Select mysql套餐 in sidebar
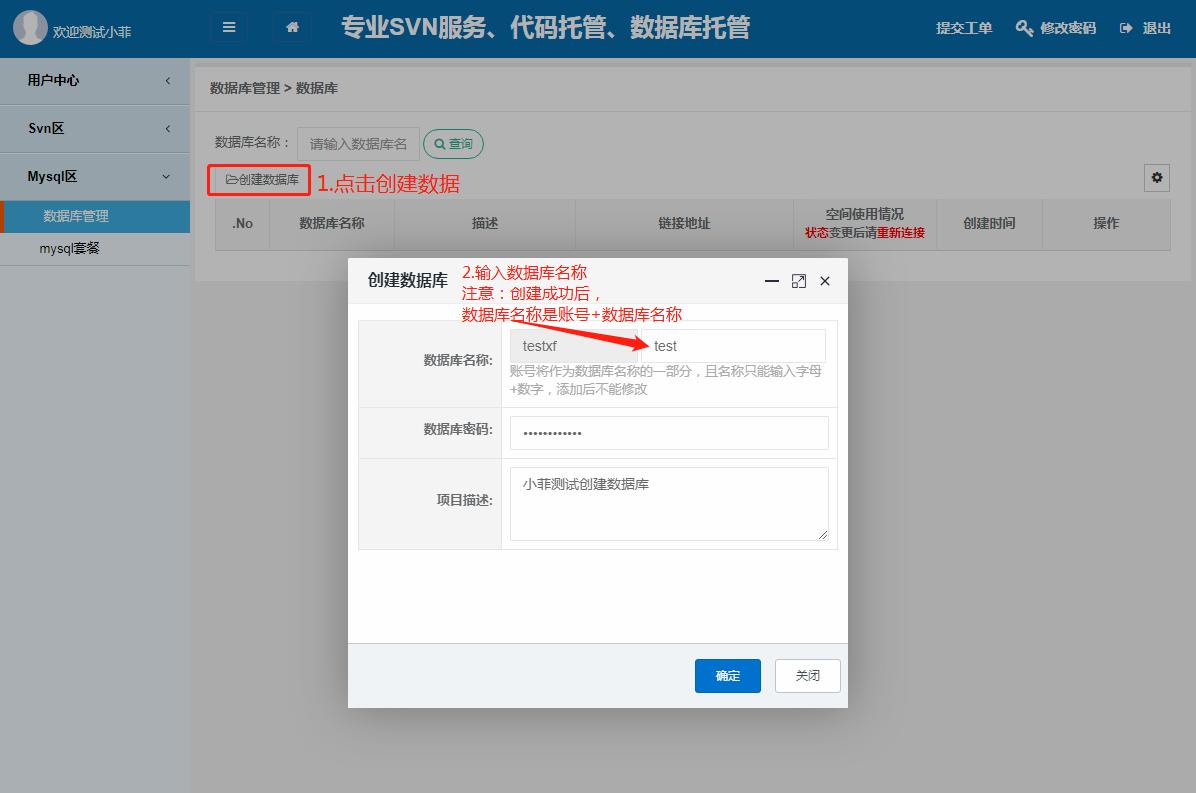 click(70, 248)
